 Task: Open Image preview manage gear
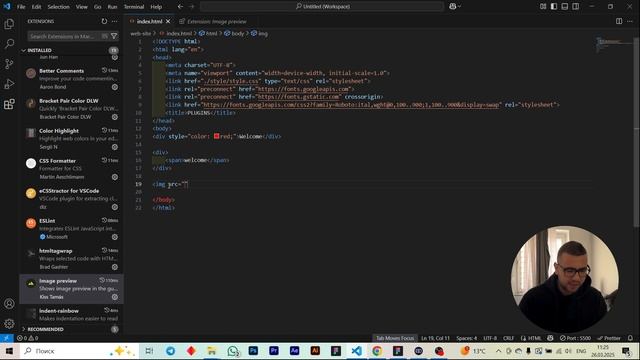click(115, 297)
